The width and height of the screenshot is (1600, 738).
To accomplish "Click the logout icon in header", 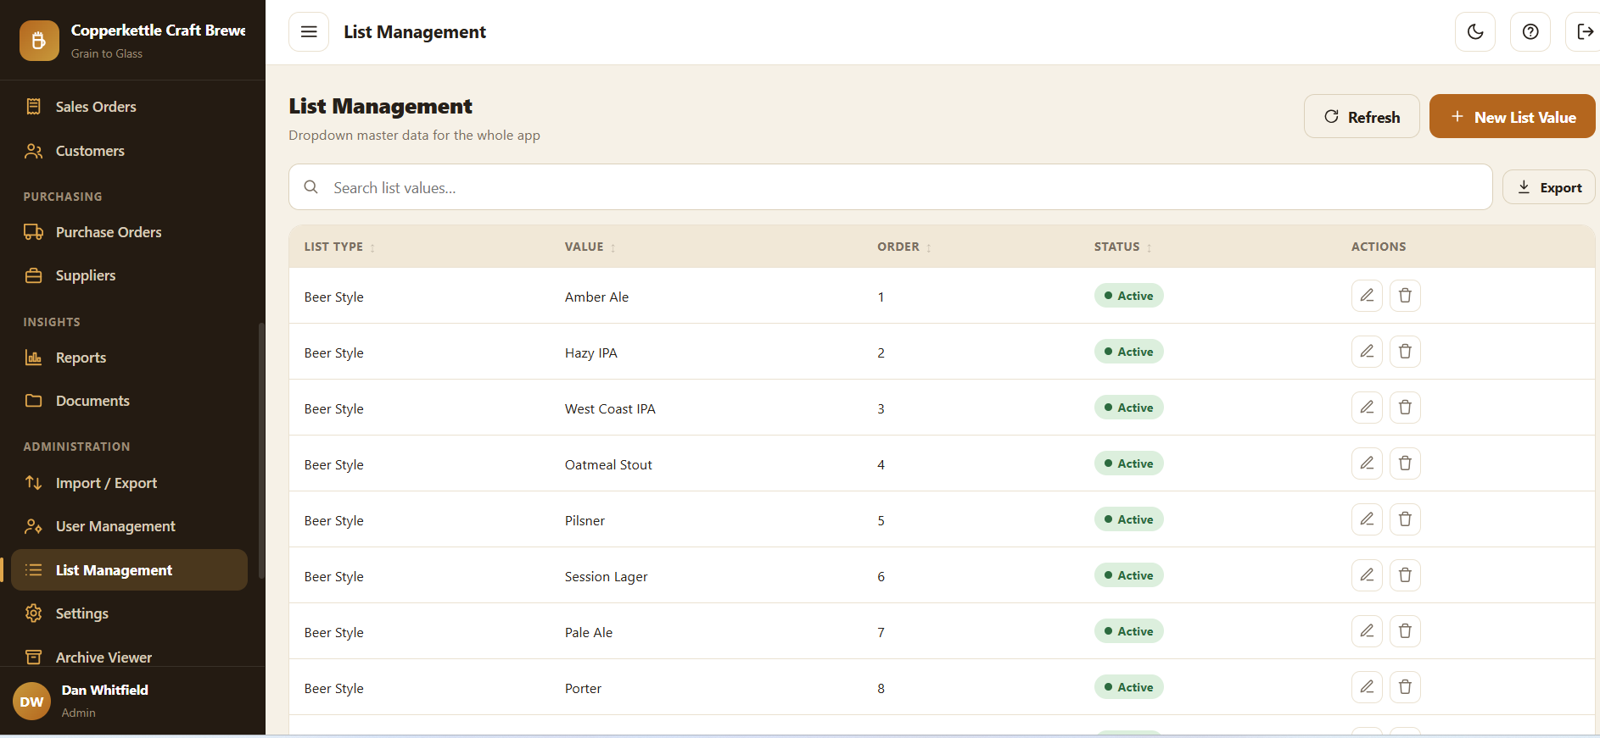I will coord(1585,32).
